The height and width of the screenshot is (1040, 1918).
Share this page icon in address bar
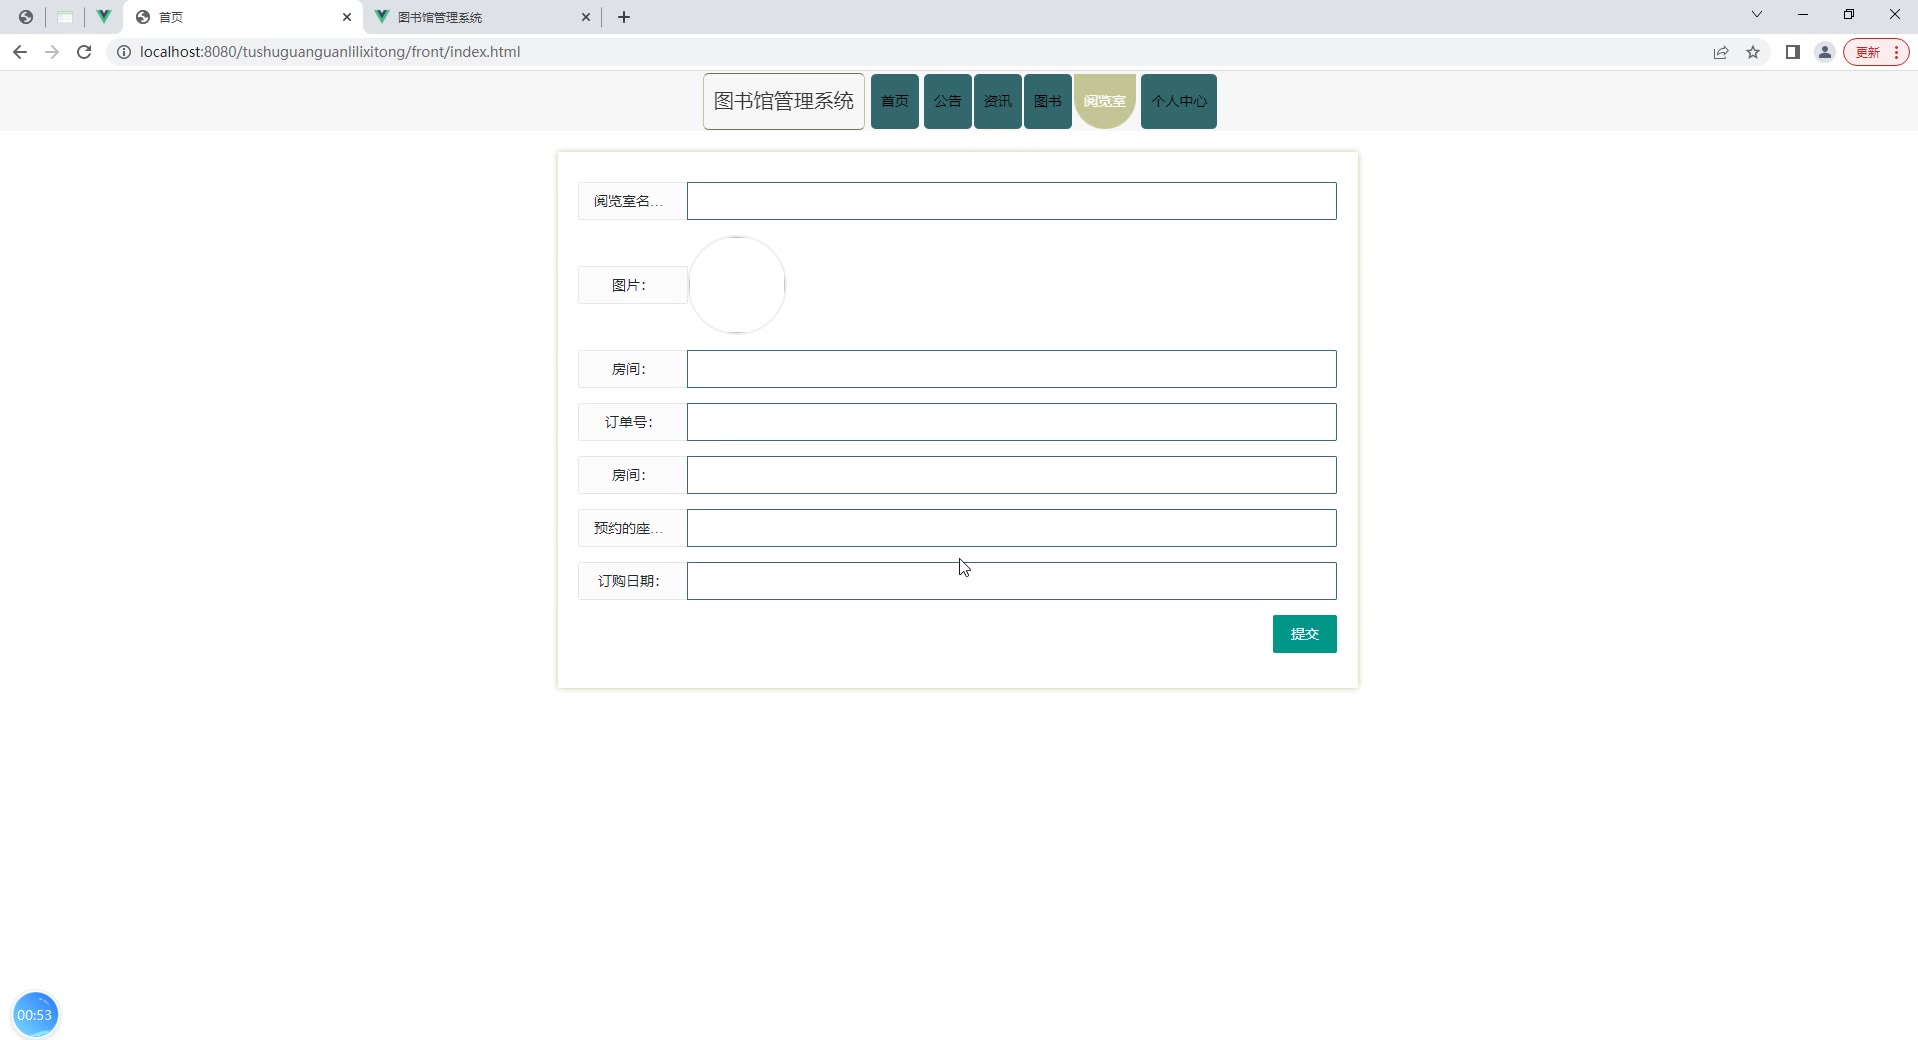coord(1721,52)
